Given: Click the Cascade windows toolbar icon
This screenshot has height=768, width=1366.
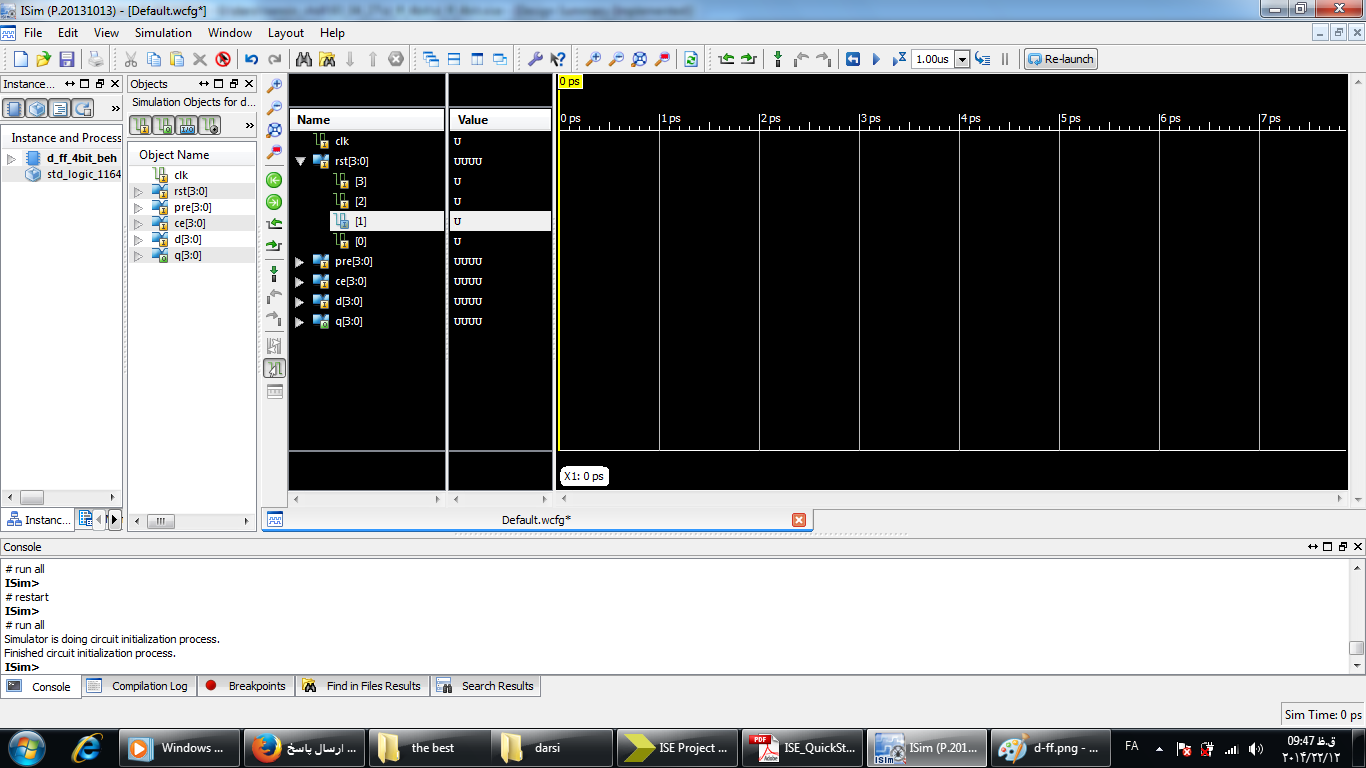Looking at the screenshot, I should (x=431, y=59).
